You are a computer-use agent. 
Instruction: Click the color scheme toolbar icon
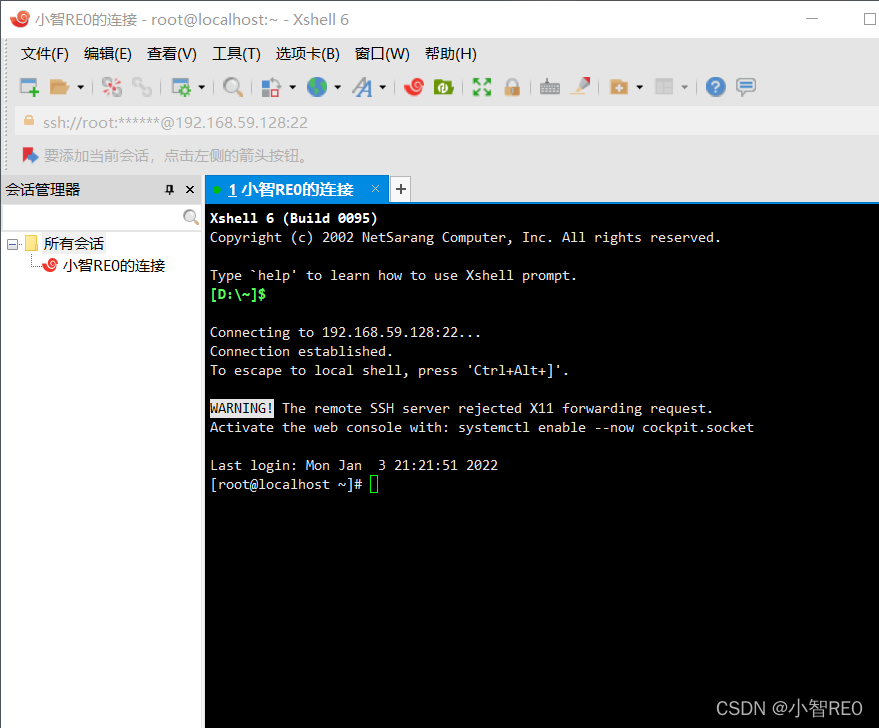(271, 87)
